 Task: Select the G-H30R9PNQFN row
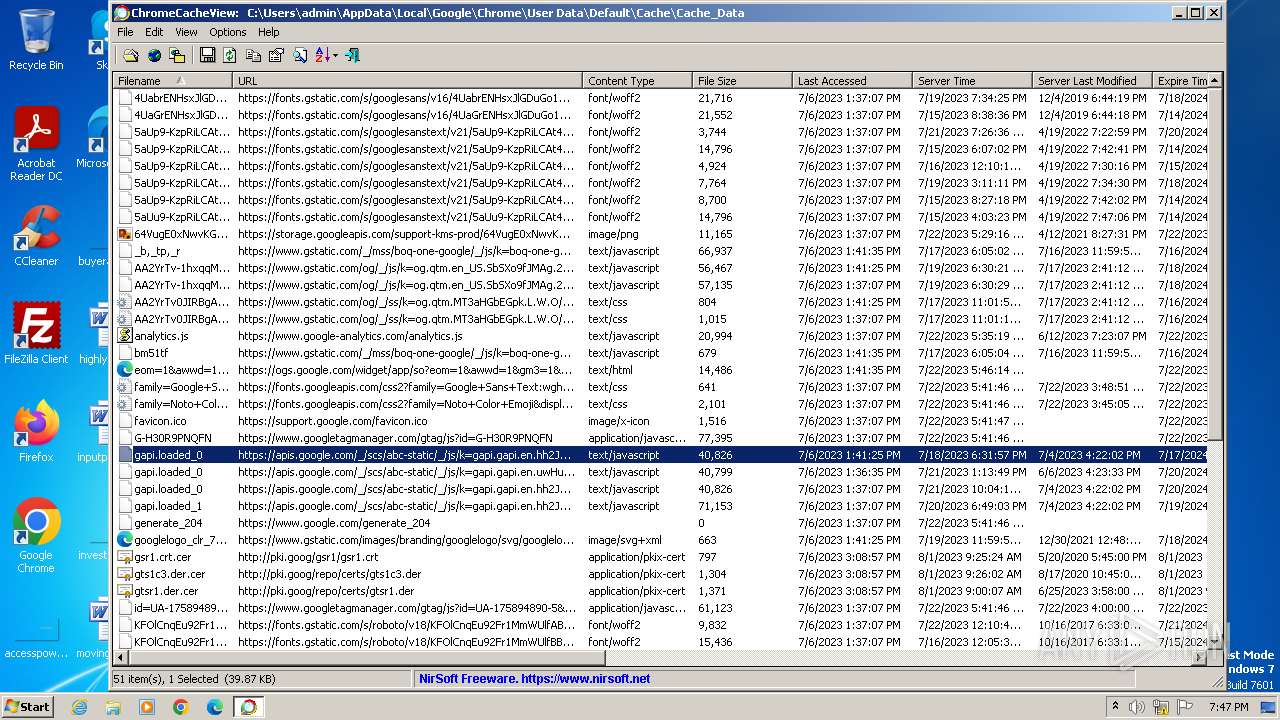coord(661,438)
